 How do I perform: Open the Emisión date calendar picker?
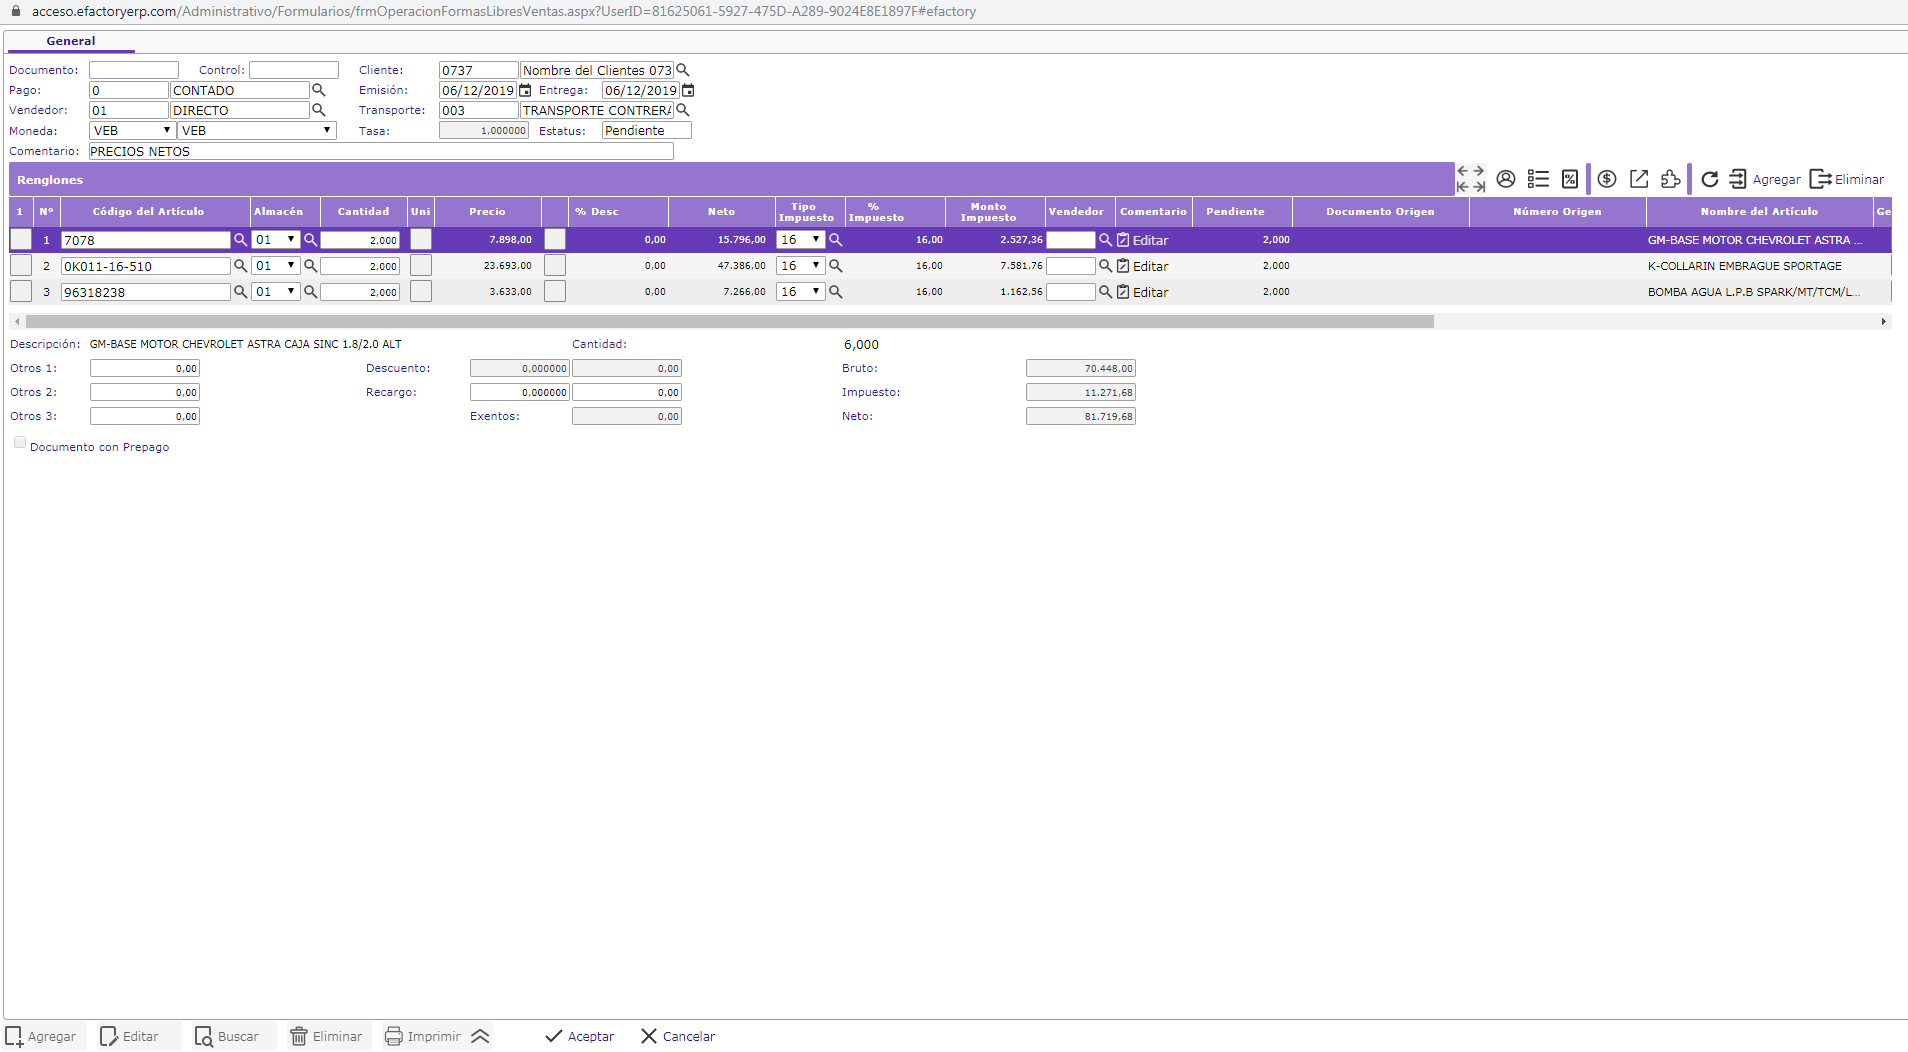pos(525,91)
